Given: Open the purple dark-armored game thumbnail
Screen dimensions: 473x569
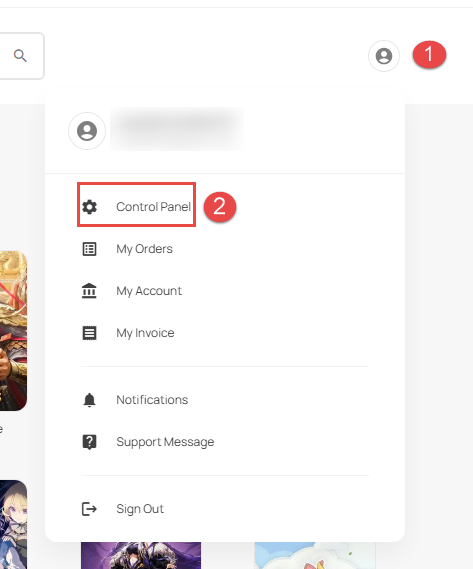Looking at the screenshot, I should pyautogui.click(x=141, y=555).
